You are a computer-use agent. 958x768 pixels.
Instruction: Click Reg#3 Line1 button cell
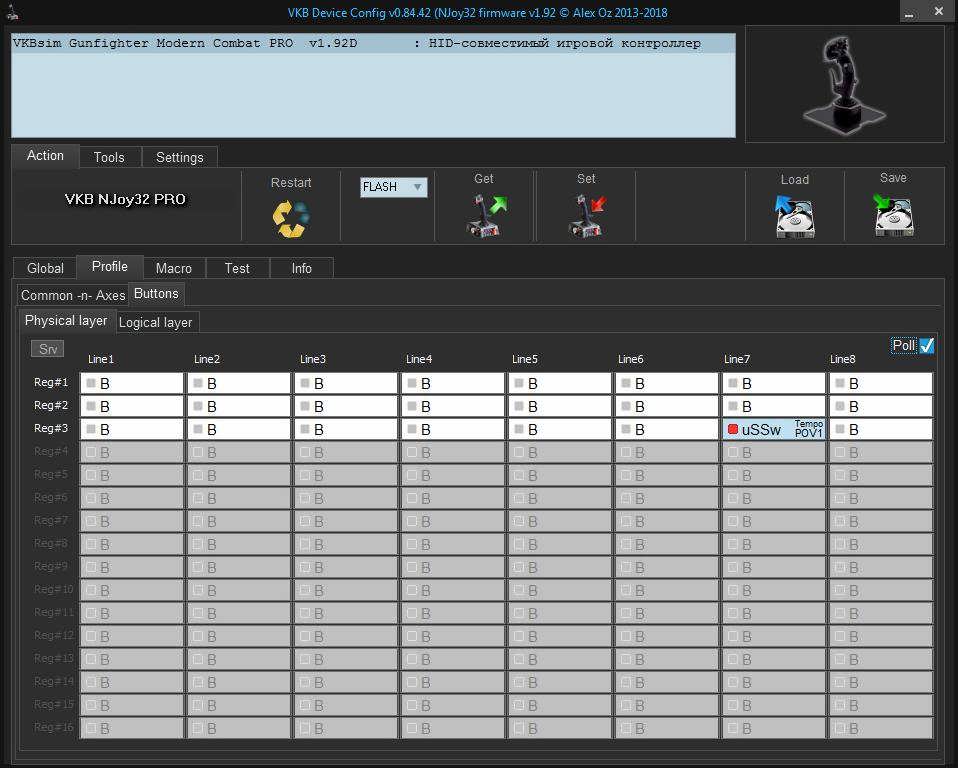coord(132,430)
